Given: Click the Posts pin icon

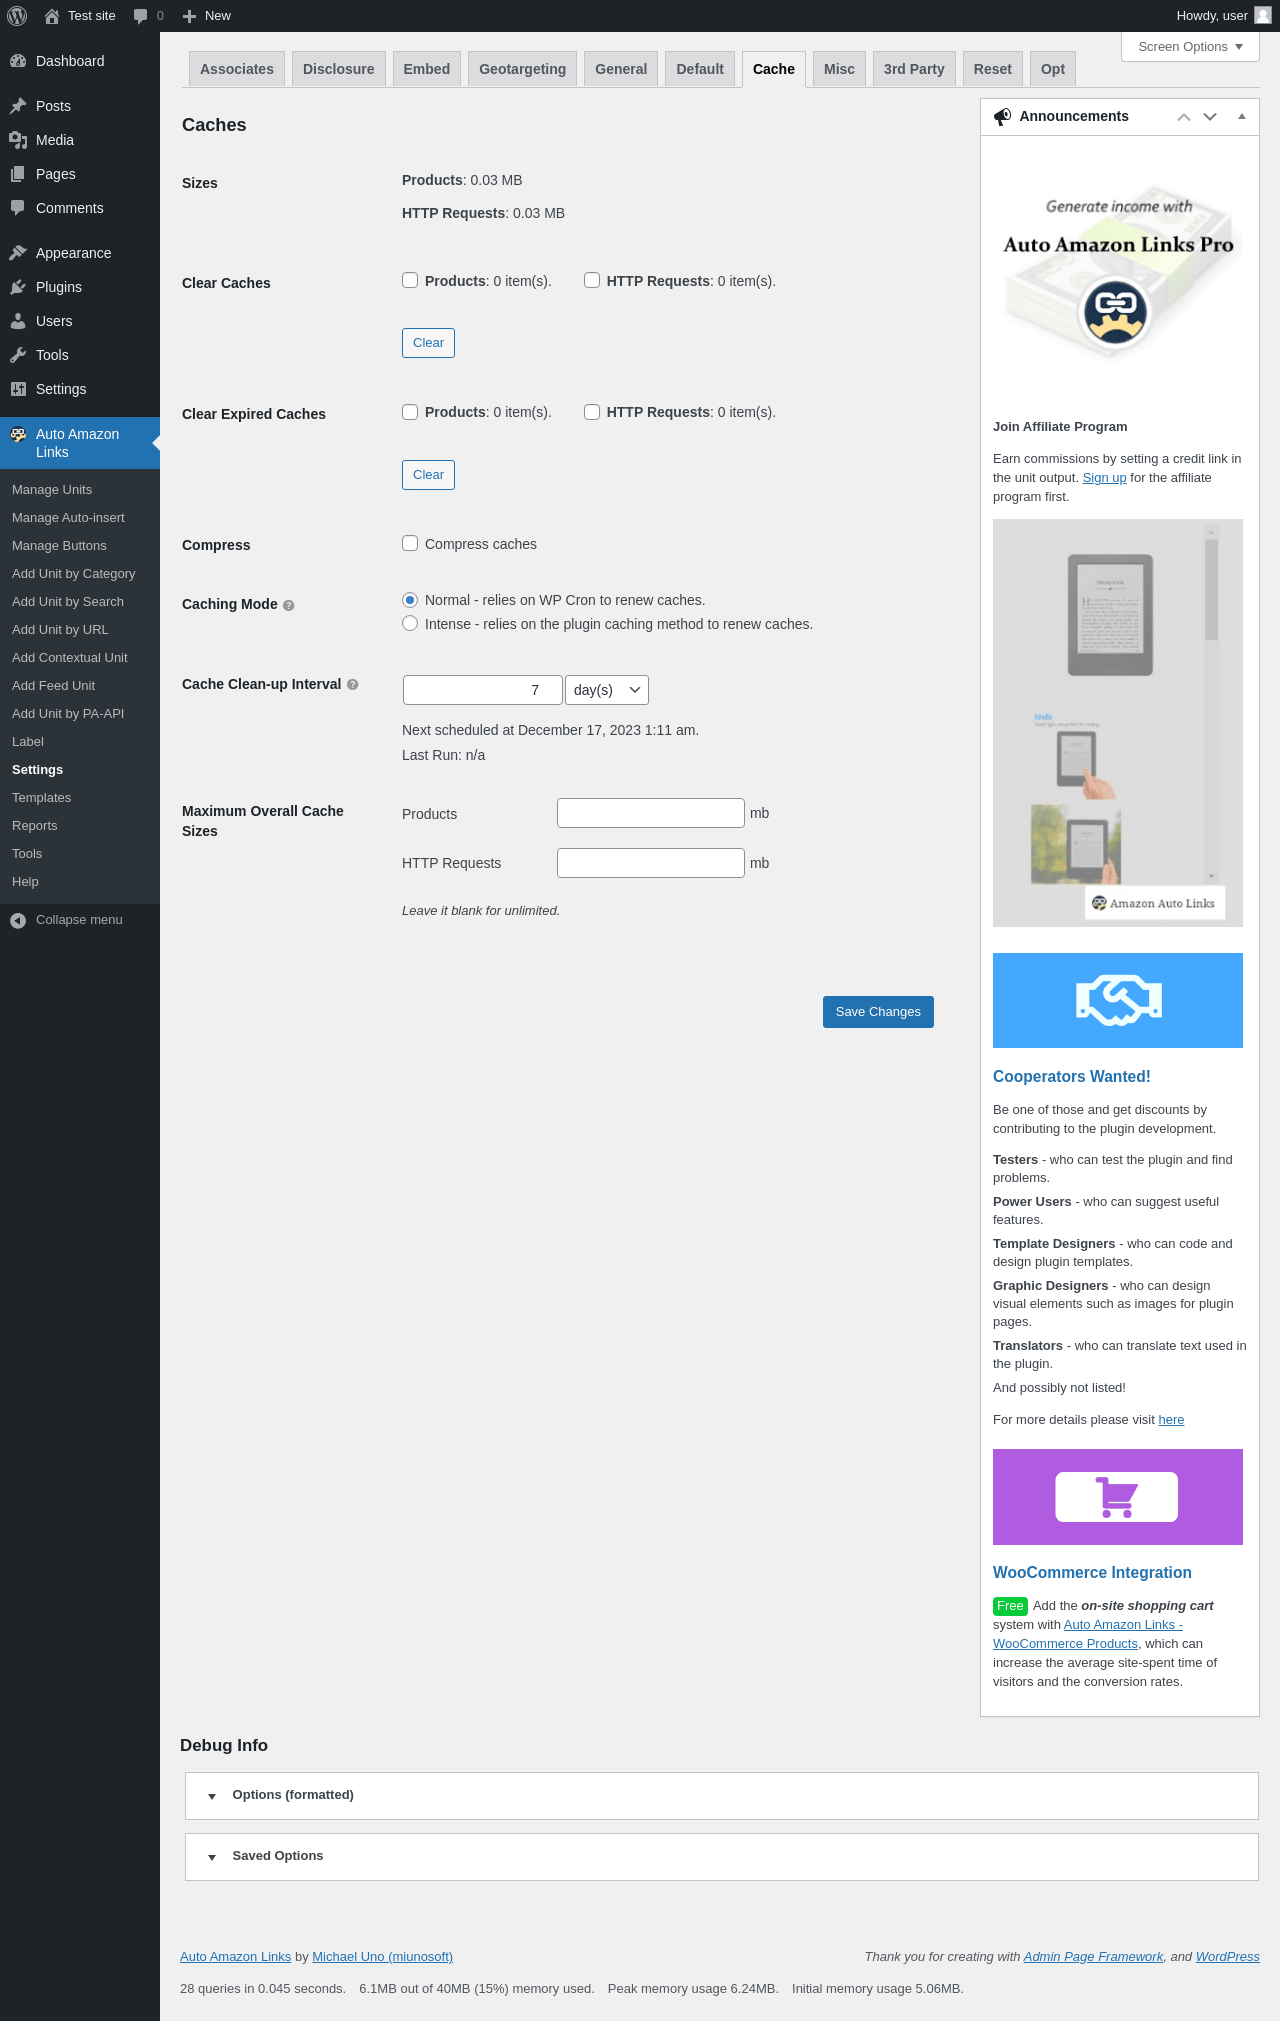Looking at the screenshot, I should [18, 106].
